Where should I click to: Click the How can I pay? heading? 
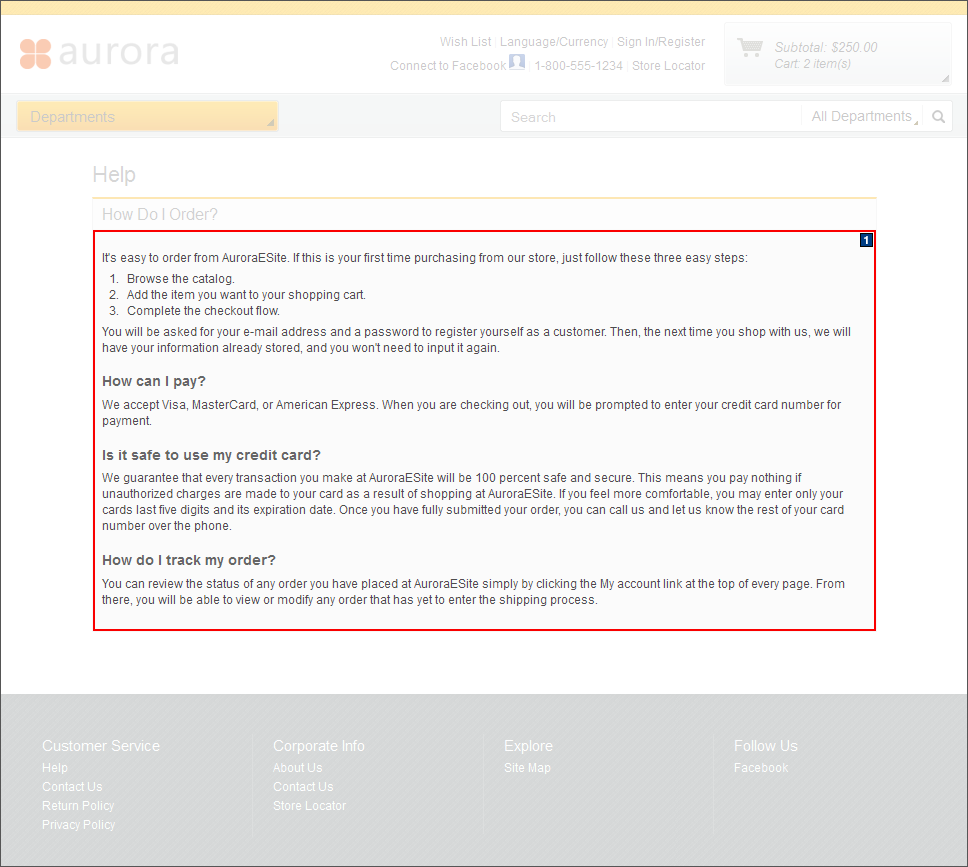[x=154, y=381]
